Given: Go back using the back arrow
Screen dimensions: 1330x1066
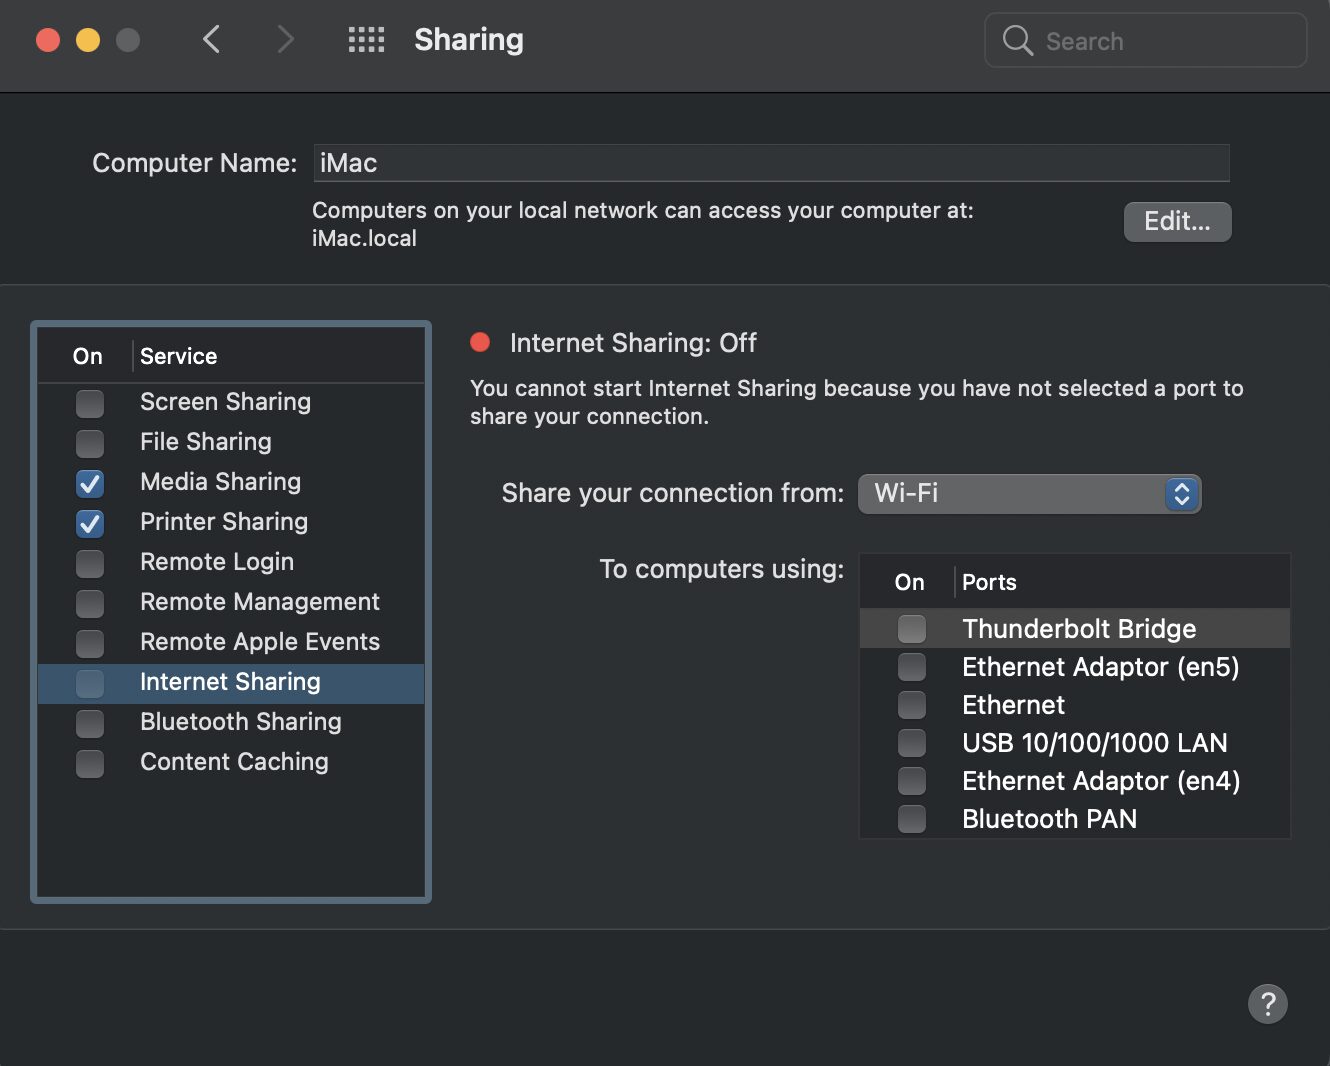Looking at the screenshot, I should [x=211, y=40].
